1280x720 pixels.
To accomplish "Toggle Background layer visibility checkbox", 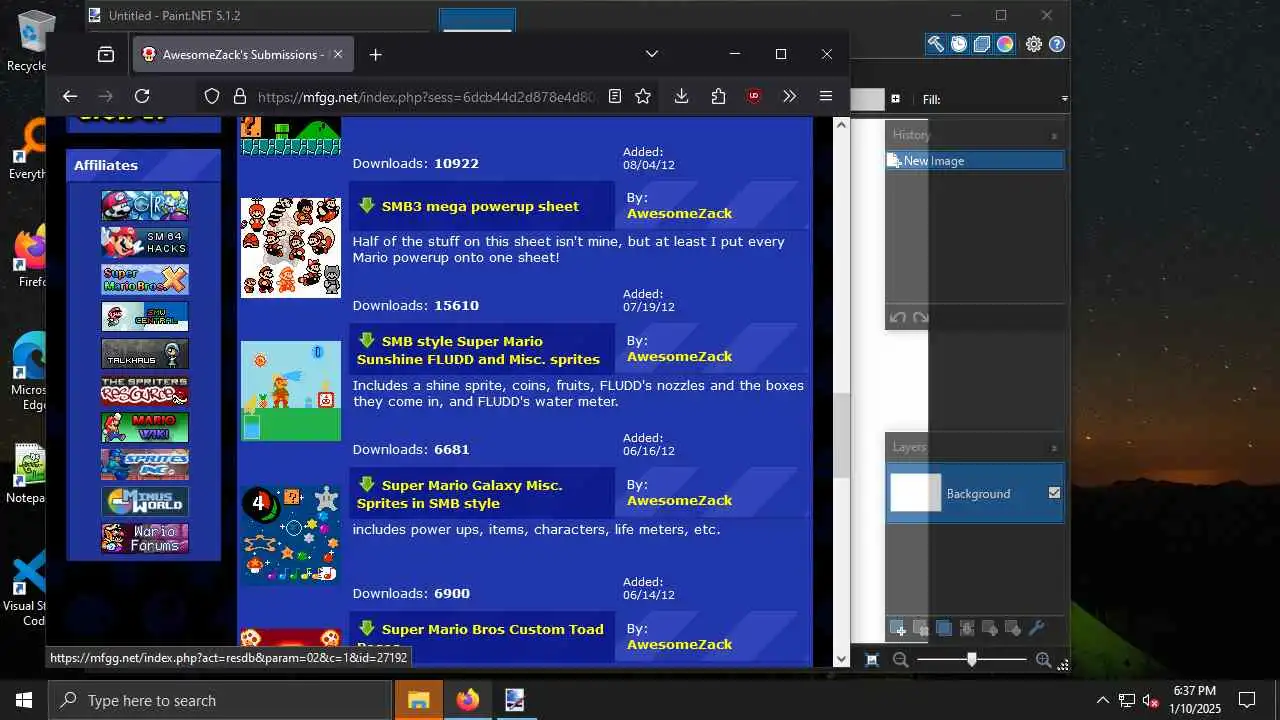I will click(1054, 493).
